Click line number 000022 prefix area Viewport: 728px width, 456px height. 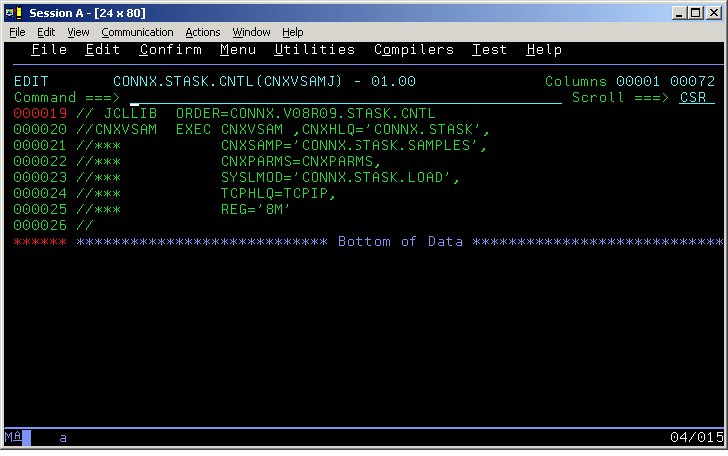[40, 162]
